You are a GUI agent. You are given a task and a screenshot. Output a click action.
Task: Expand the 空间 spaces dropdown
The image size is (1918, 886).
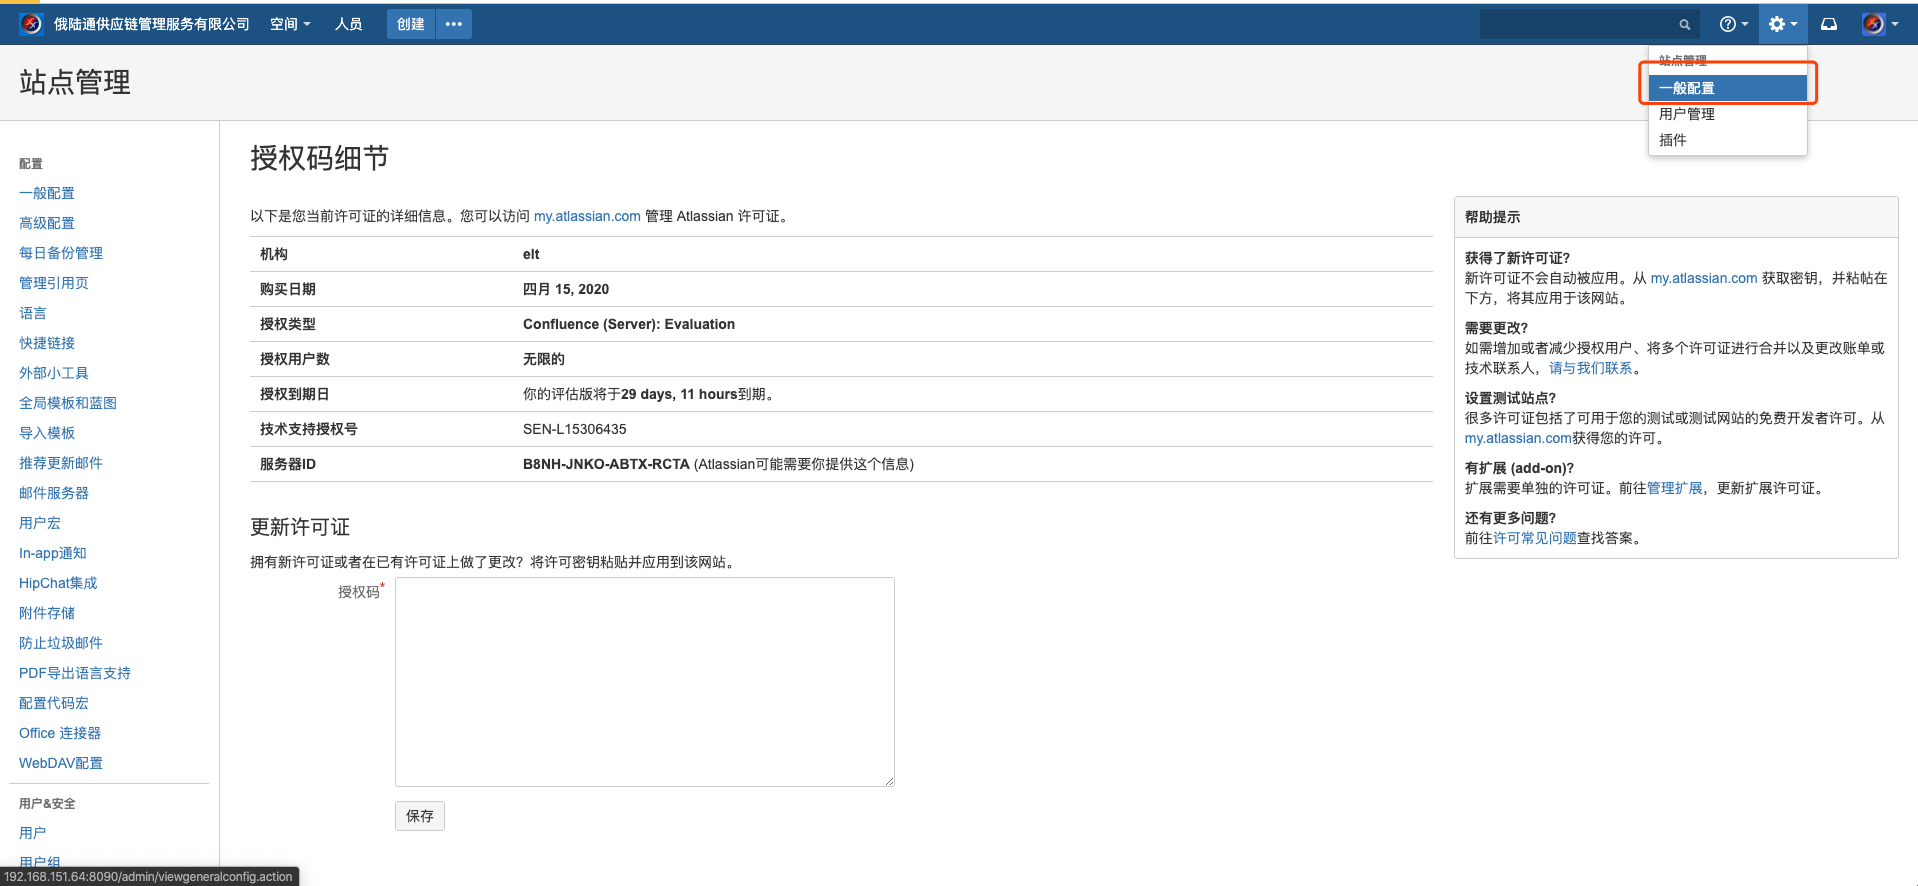[x=290, y=24]
